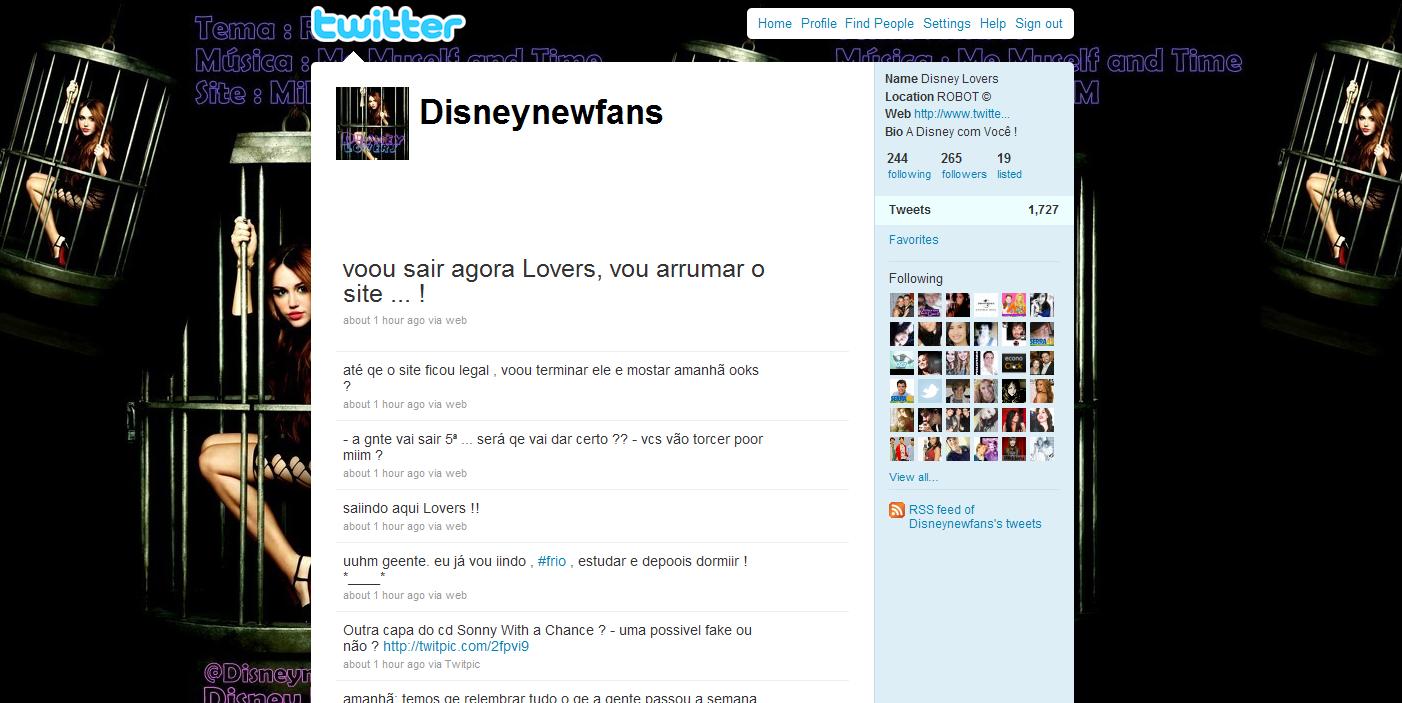Click timestamp under 'voou sair agora Lovers' tweet
The width and height of the screenshot is (1402, 703).
click(x=384, y=320)
